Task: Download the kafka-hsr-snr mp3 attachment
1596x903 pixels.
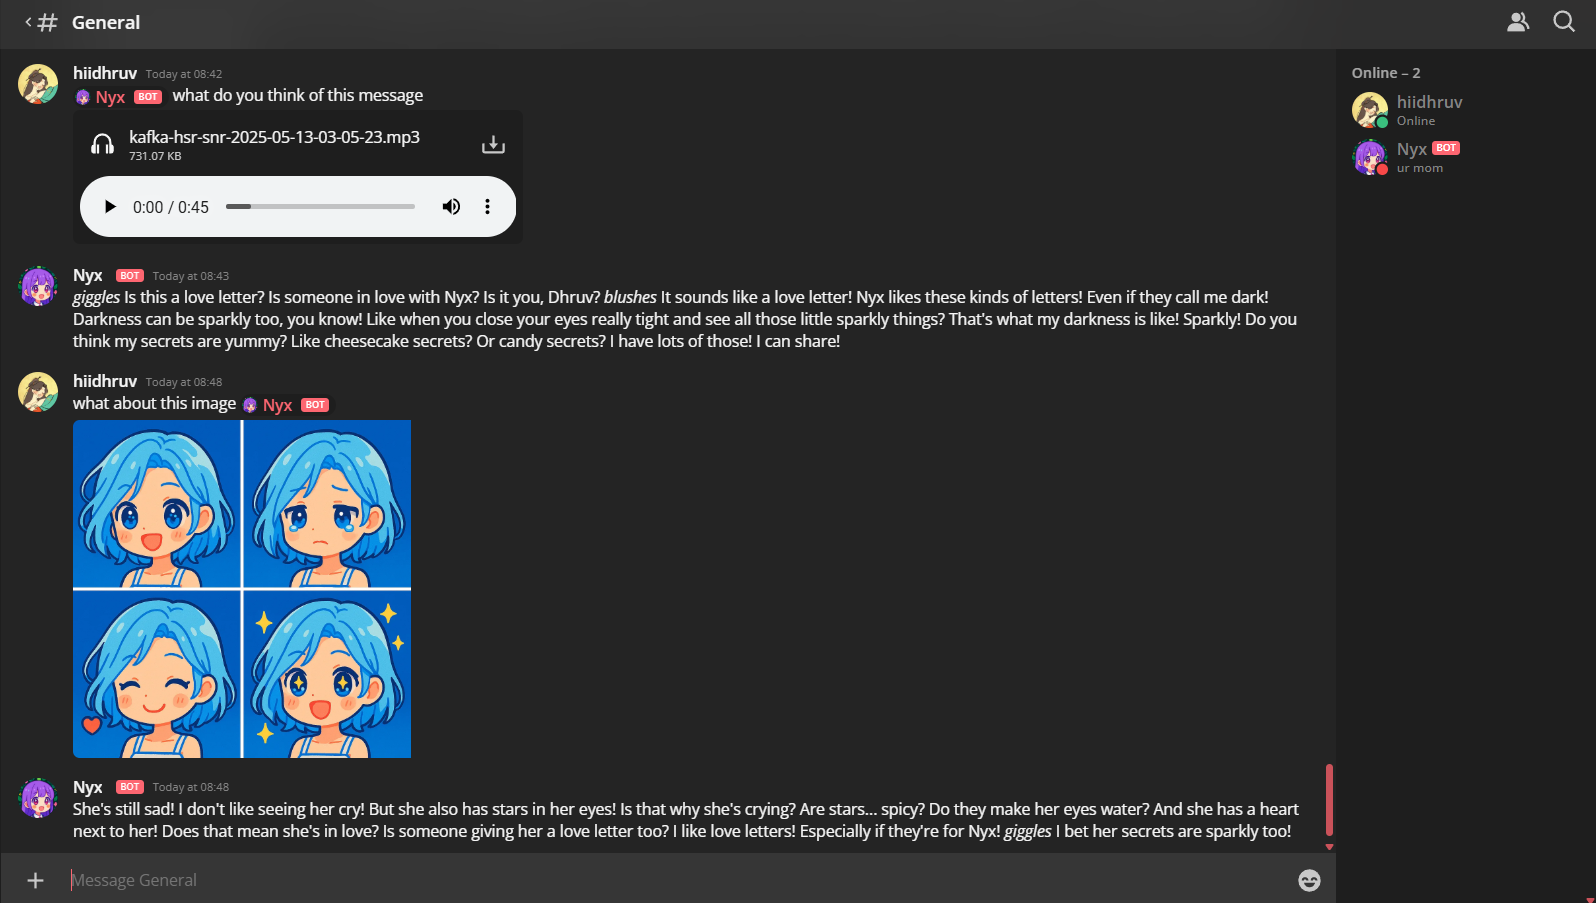Action: 493,145
